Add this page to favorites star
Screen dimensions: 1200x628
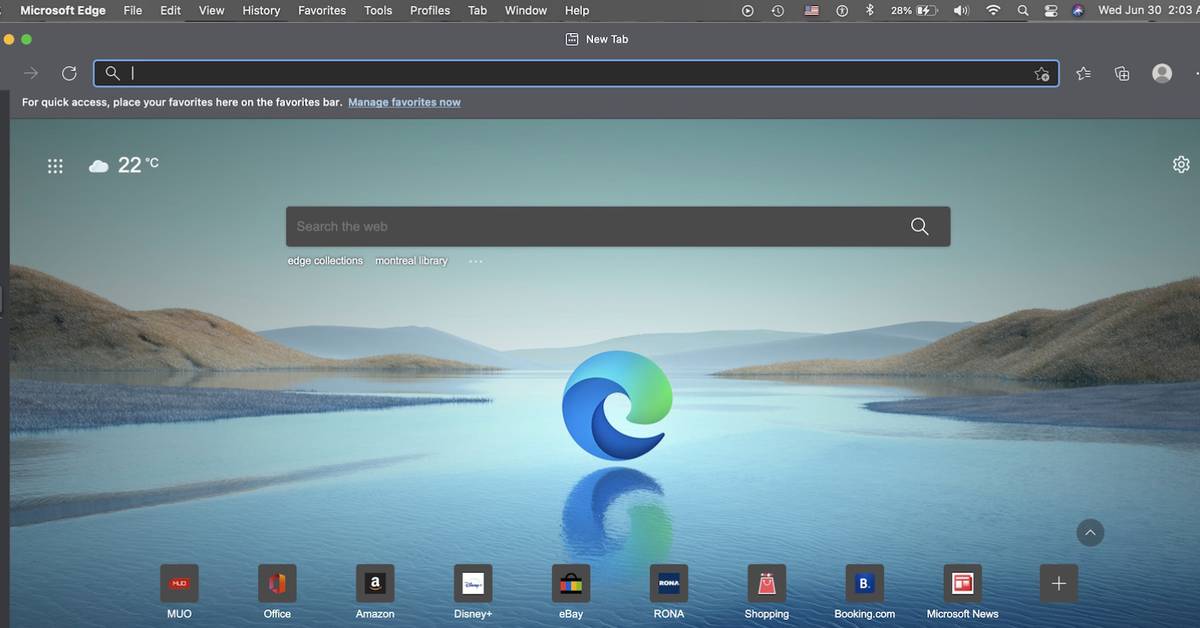click(1041, 74)
